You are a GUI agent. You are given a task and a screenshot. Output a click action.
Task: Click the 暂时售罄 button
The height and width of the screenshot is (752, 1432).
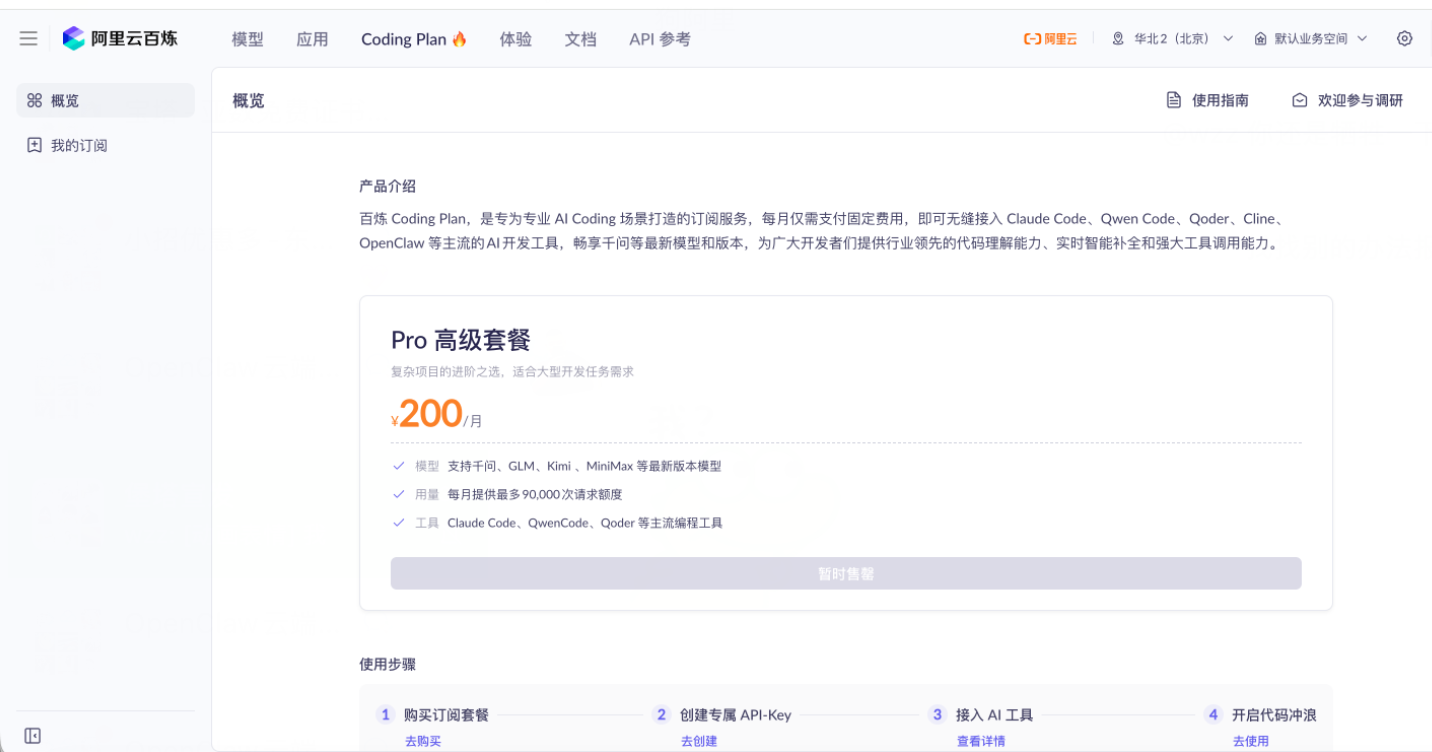845,574
